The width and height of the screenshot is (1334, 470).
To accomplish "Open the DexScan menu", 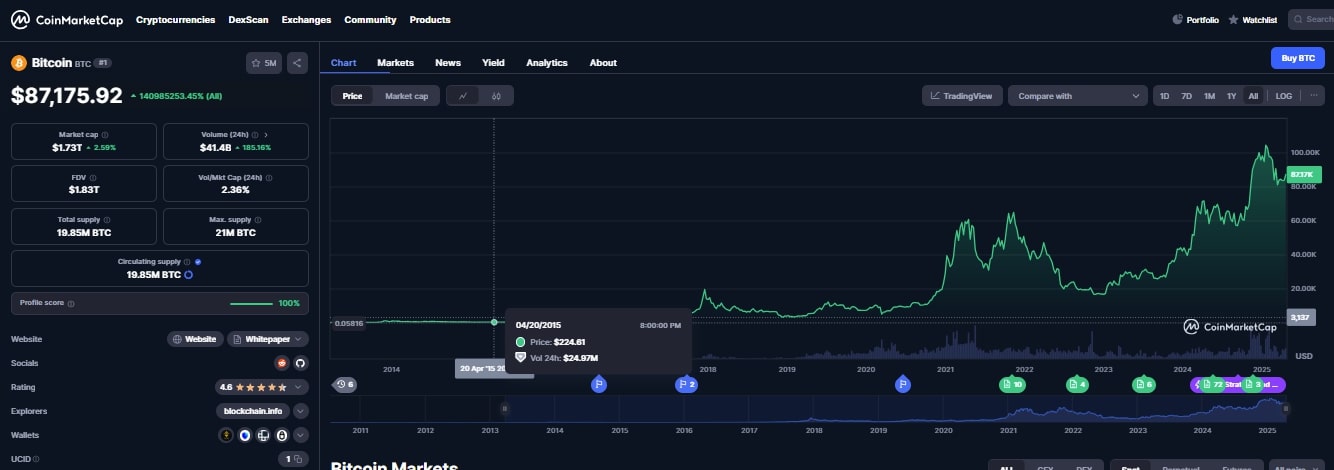I will pos(248,20).
